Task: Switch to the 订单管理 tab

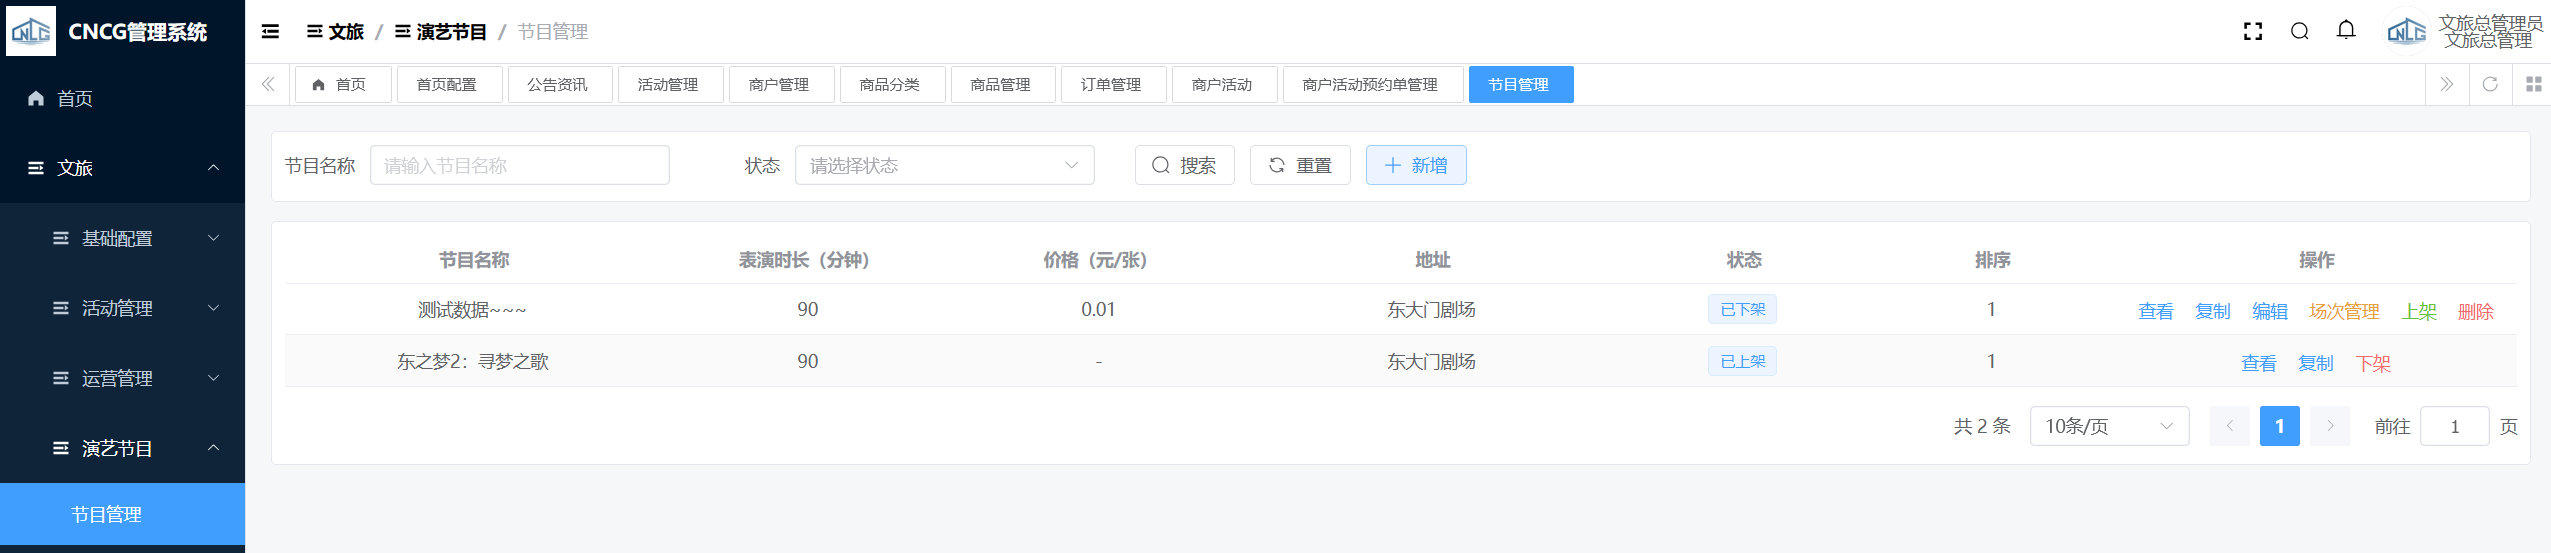Action: [1110, 85]
